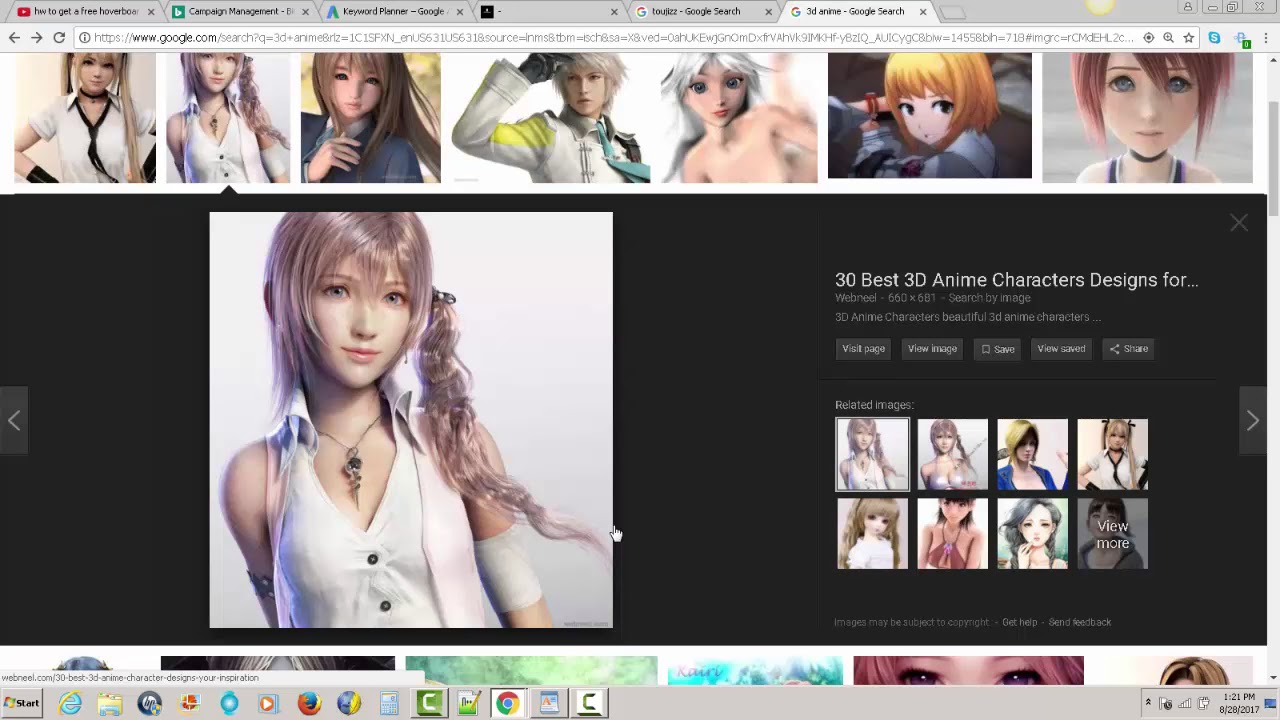This screenshot has height=720, width=1280.
Task: Open a new tab
Action: click(x=953, y=13)
